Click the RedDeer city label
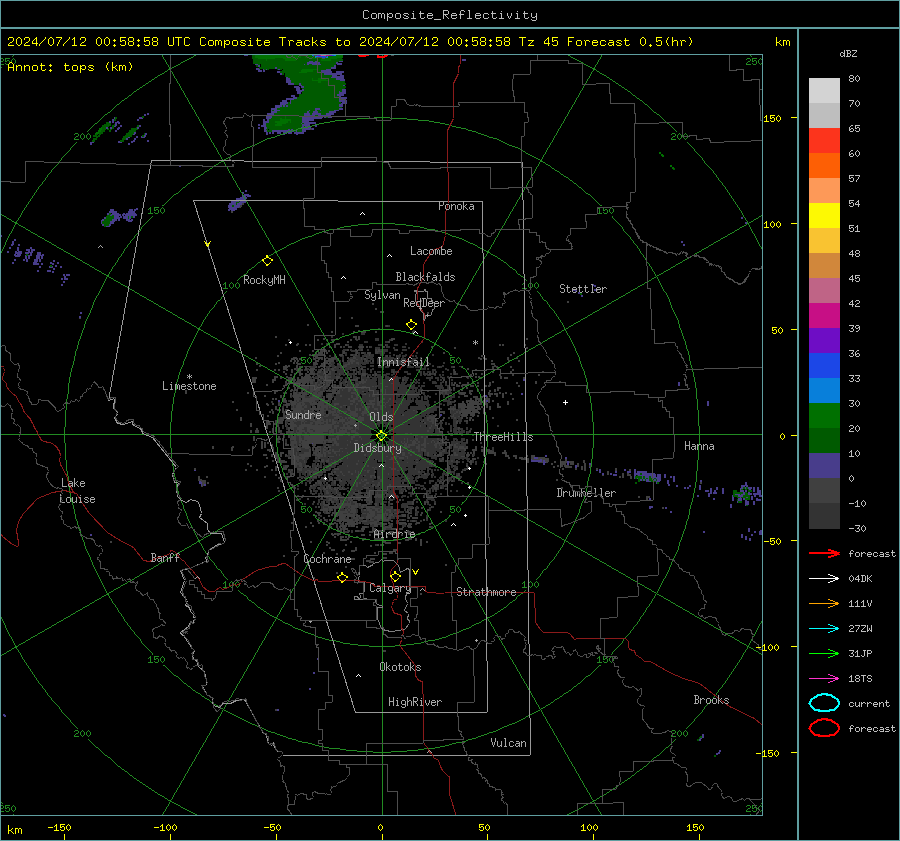 point(424,303)
